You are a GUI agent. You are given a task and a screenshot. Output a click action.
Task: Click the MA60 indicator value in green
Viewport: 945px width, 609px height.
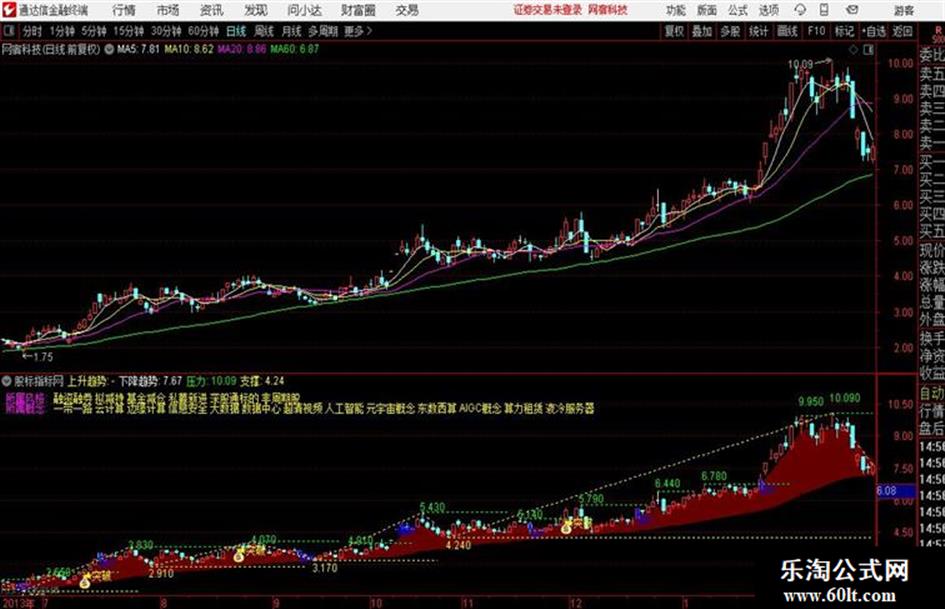click(x=295, y=49)
